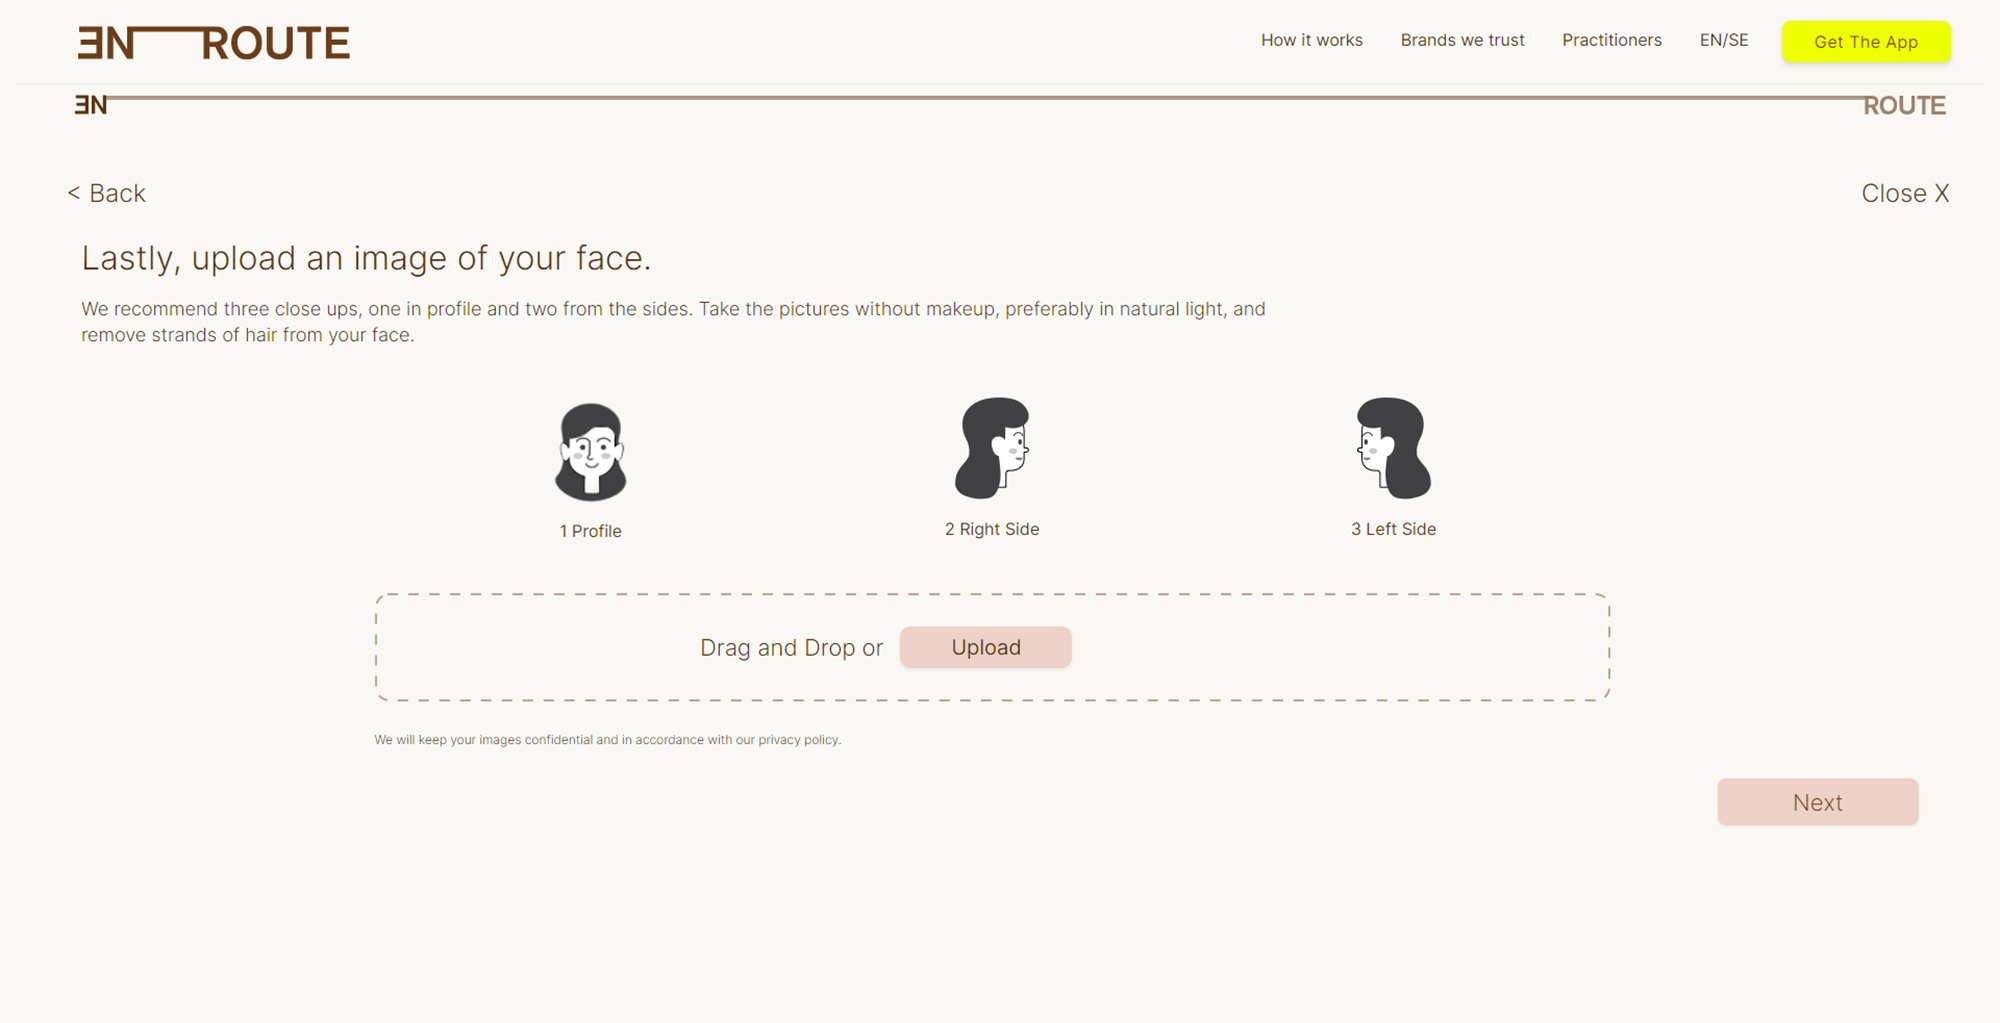Open the privacy policy text link
The image size is (2000, 1023).
[798, 740]
